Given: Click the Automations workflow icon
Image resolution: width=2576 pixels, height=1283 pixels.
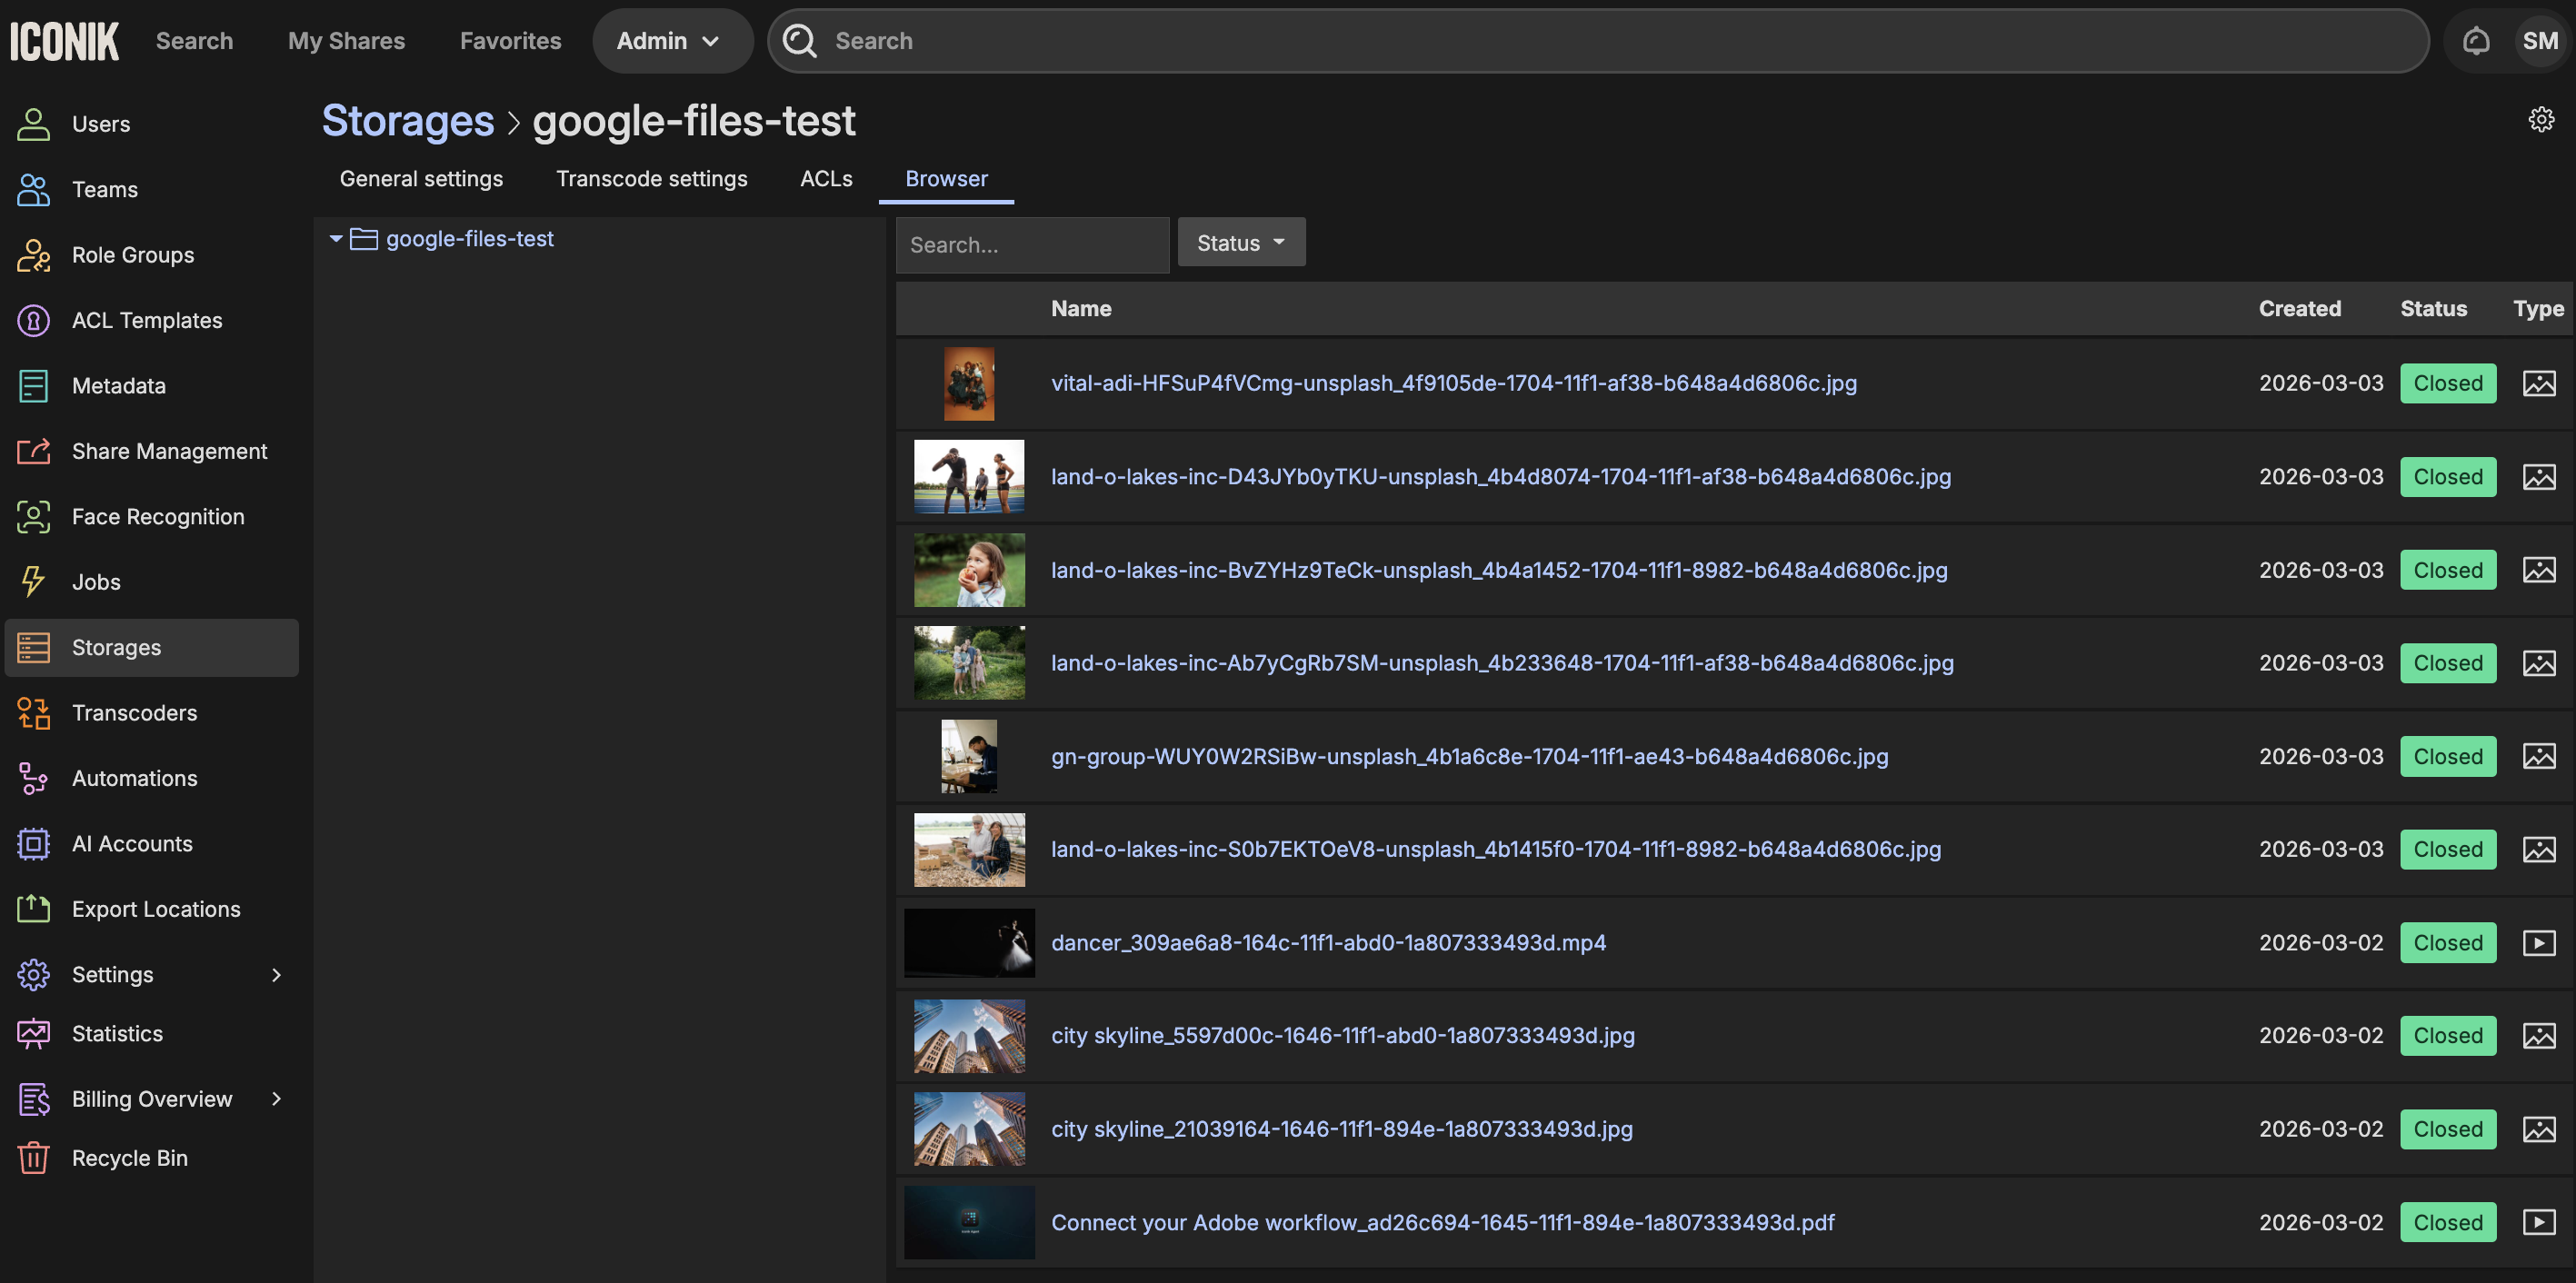Looking at the screenshot, I should click(x=33, y=778).
